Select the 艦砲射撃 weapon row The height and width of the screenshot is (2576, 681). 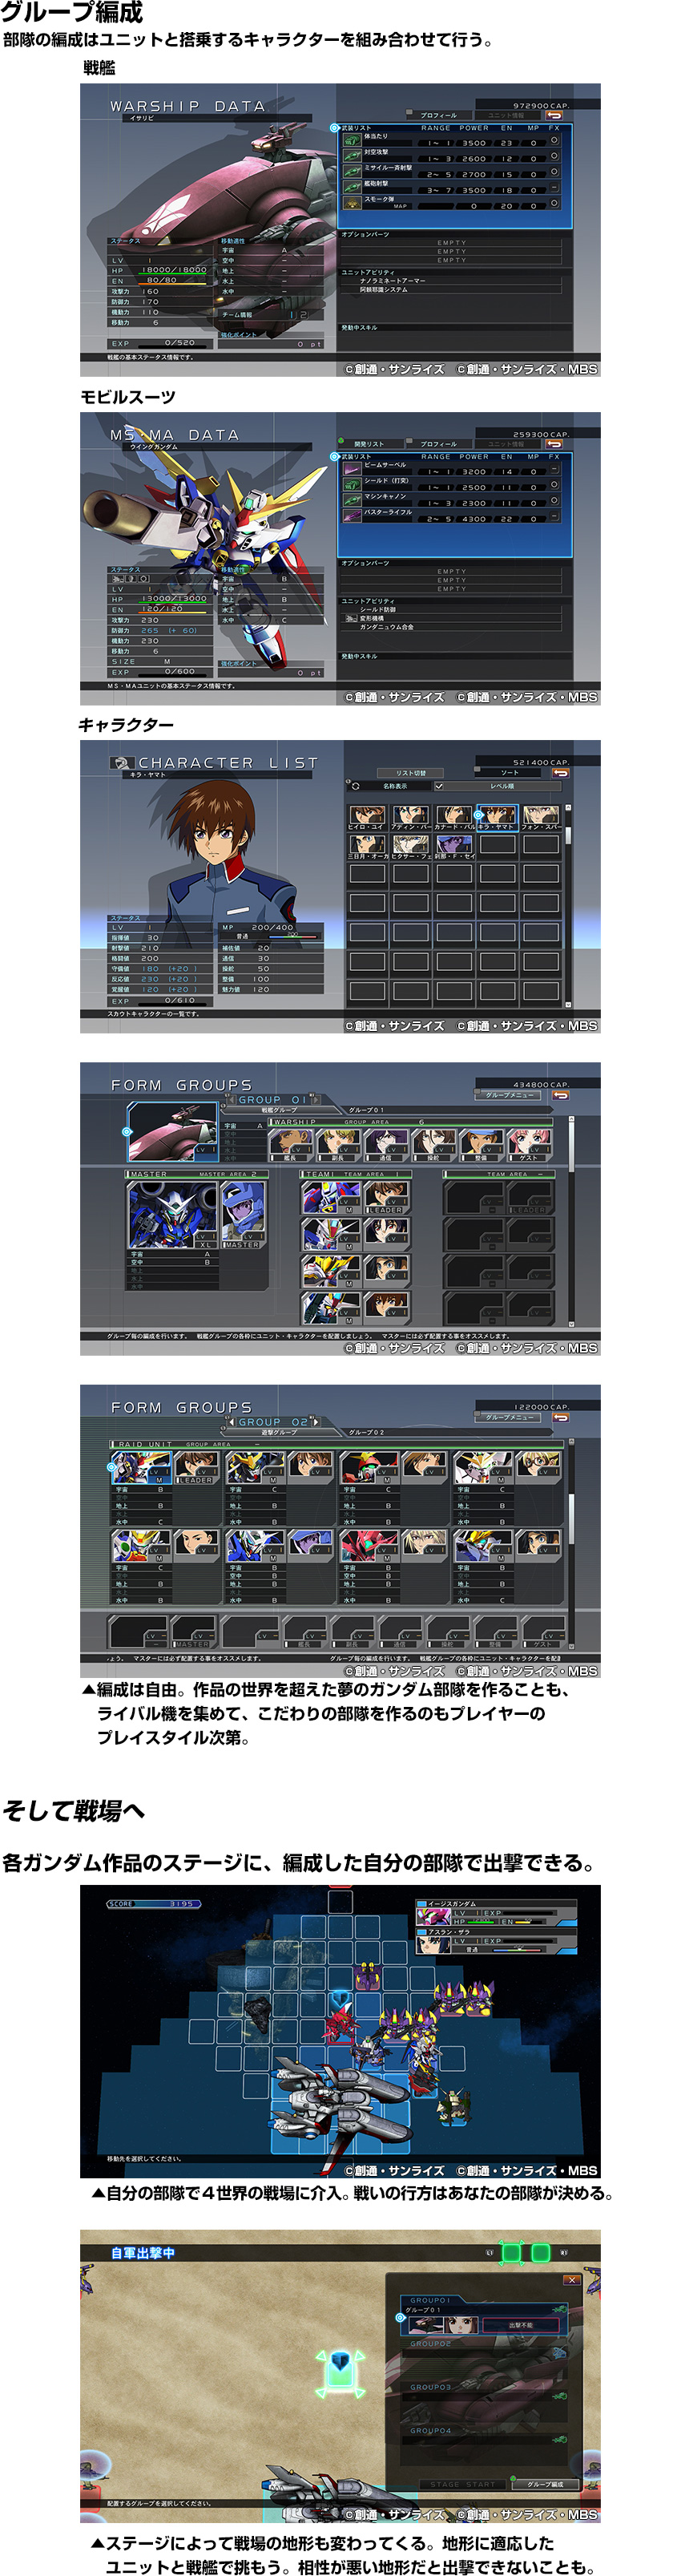point(452,187)
